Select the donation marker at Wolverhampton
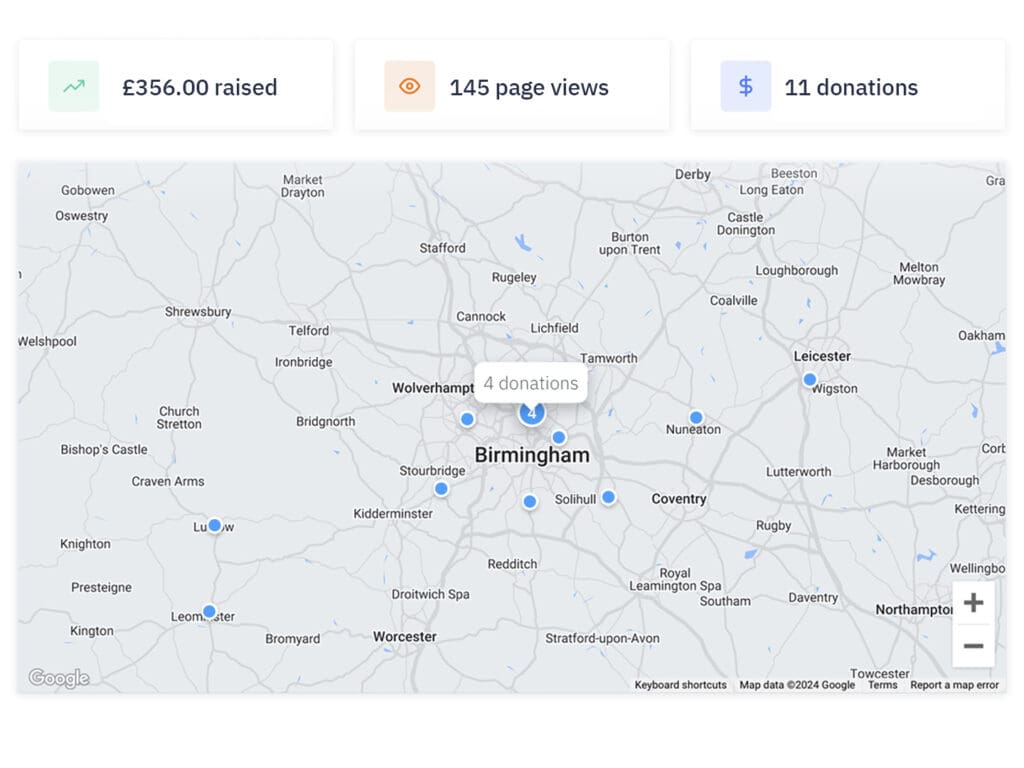The image size is (1024, 768). pos(467,419)
